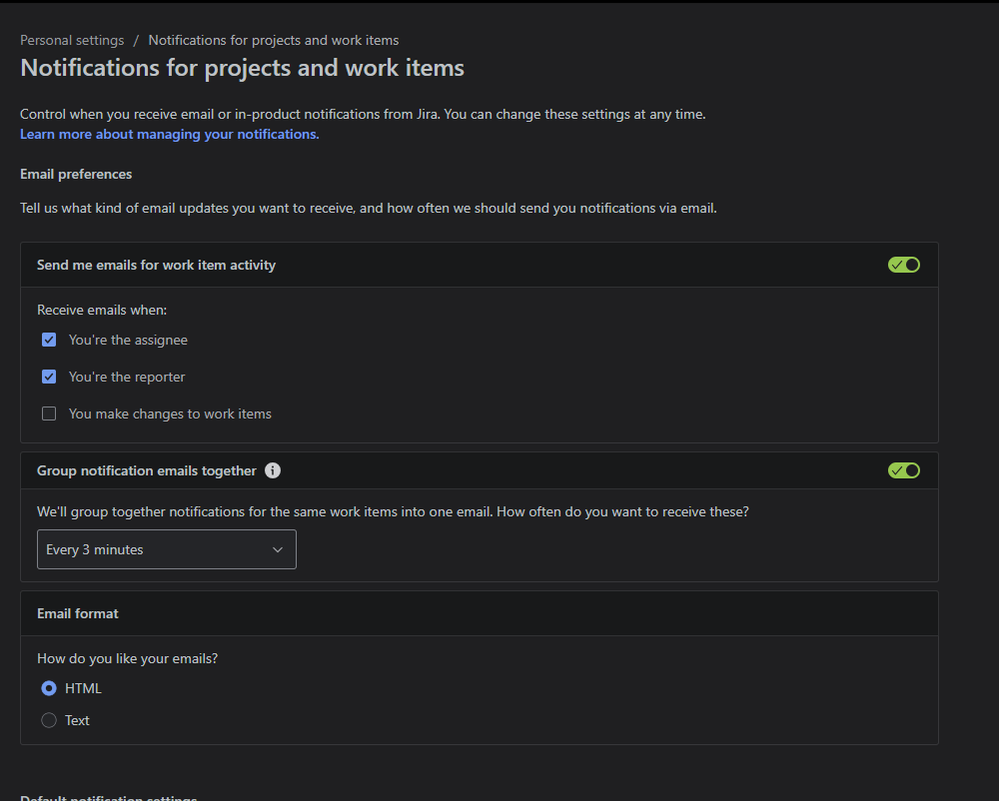Follow 'Learn more about managing your notifications'
This screenshot has width=999, height=801.
(168, 133)
